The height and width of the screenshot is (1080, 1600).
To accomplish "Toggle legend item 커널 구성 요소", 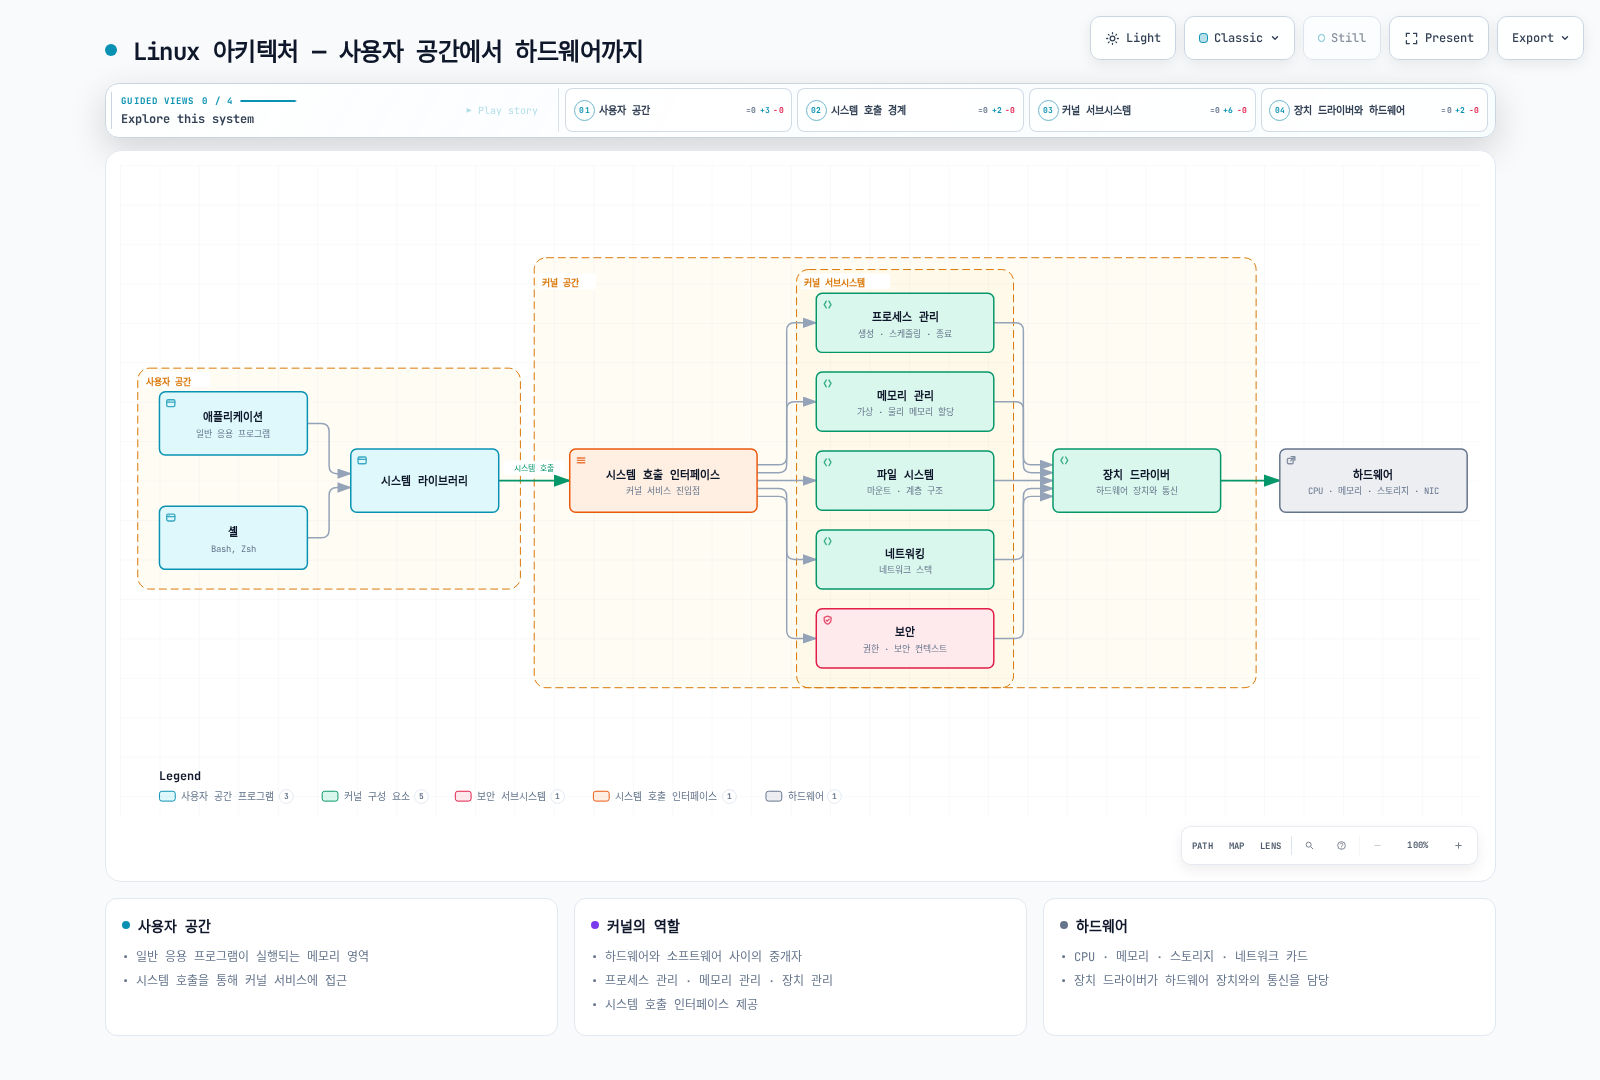I will tap(375, 796).
